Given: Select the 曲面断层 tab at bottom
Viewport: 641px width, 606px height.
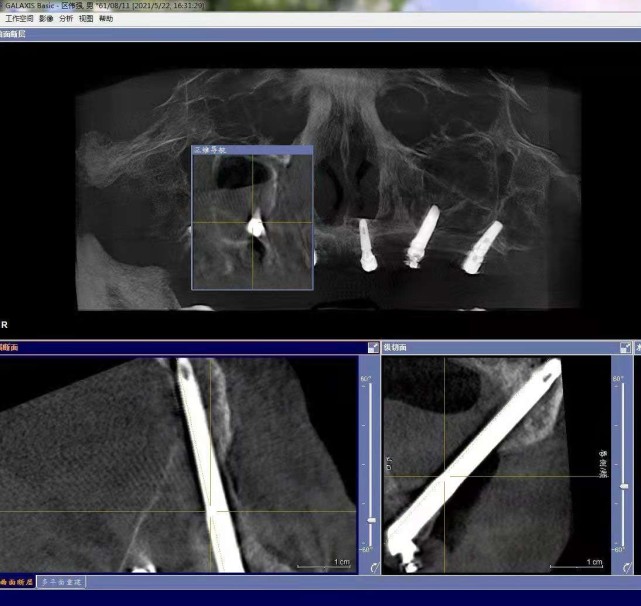Looking at the screenshot, I should point(16,582).
